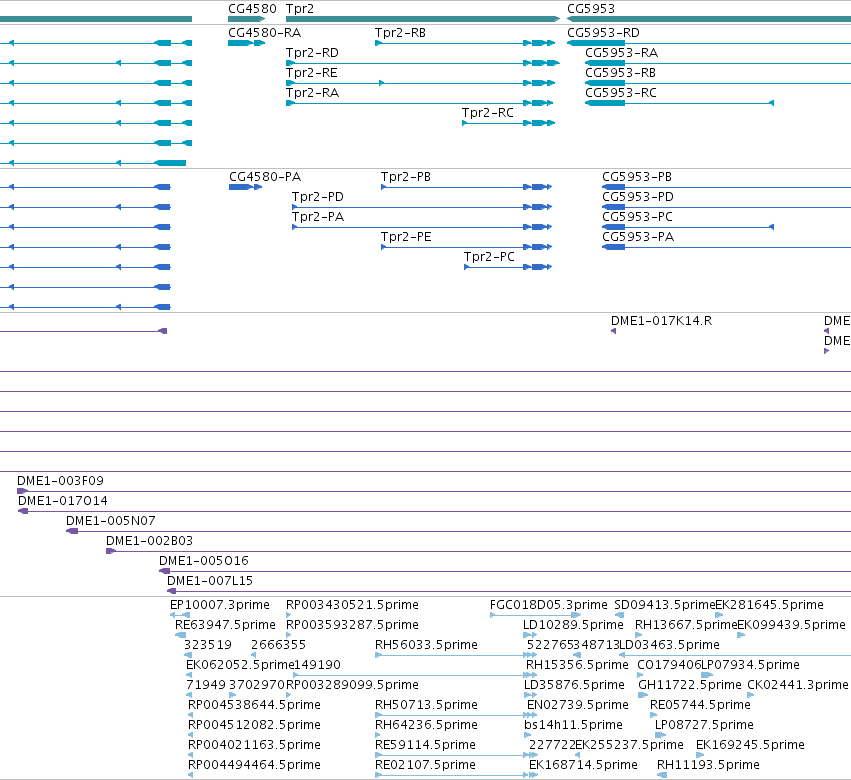Select the CG4580 gene arrow bar

pos(246,19)
